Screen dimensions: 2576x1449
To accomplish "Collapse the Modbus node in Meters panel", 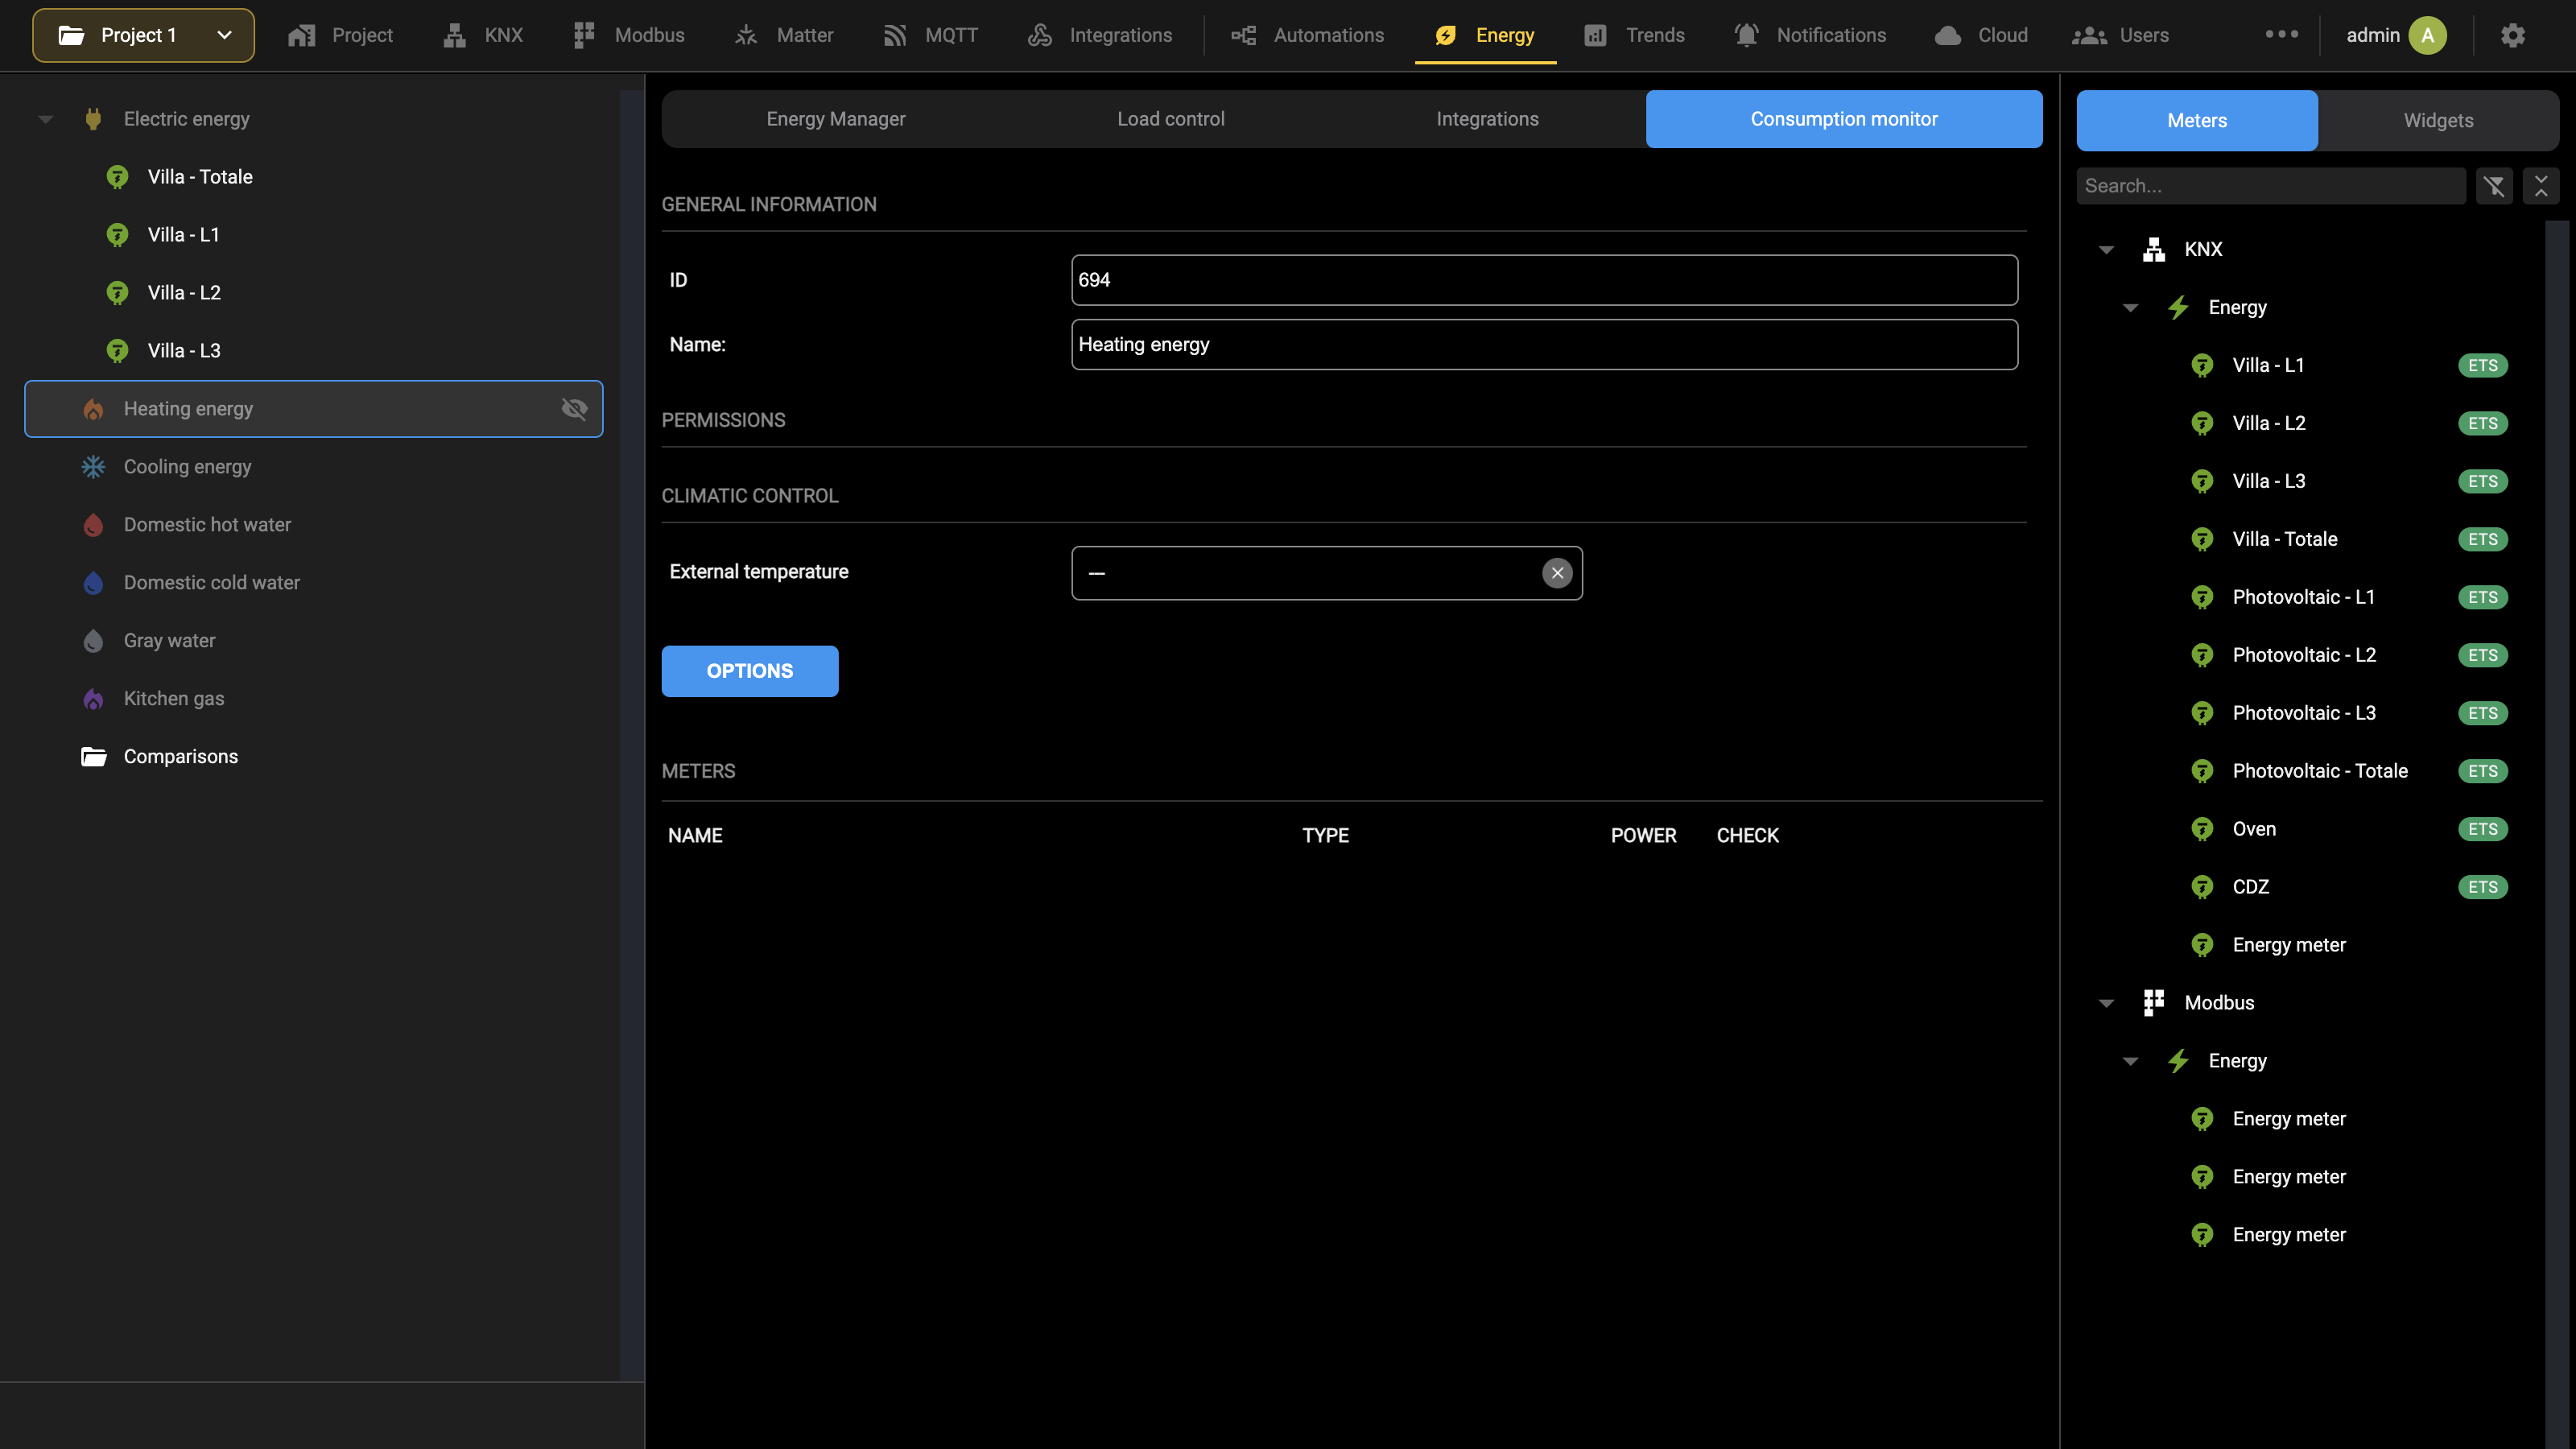I will pos(2106,1003).
